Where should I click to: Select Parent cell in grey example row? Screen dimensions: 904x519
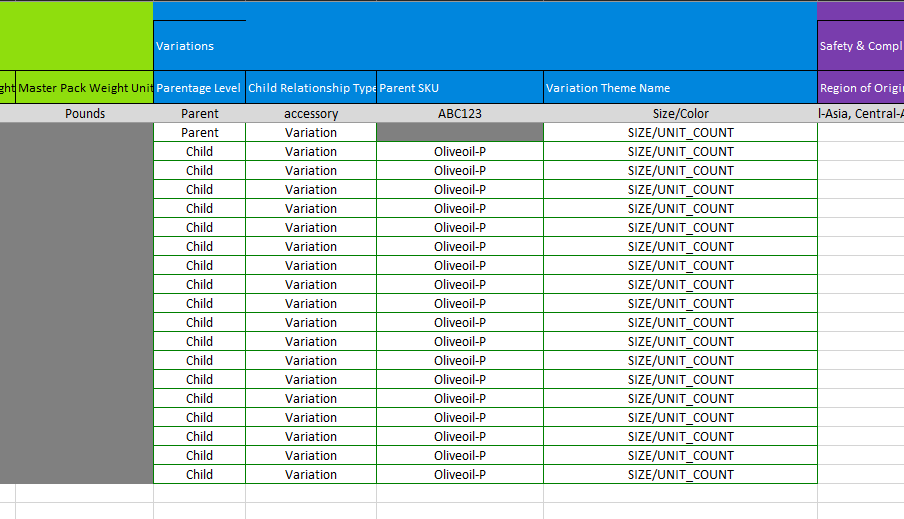click(x=199, y=114)
